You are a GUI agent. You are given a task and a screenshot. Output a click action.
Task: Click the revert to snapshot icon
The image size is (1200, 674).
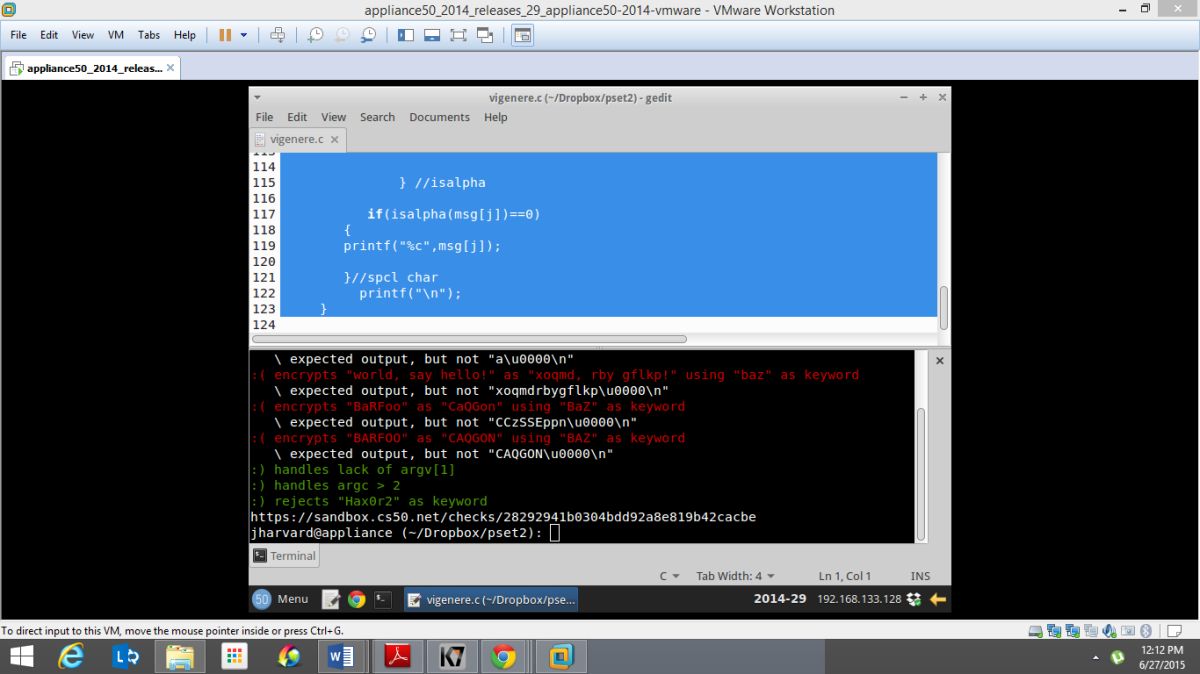coord(342,34)
